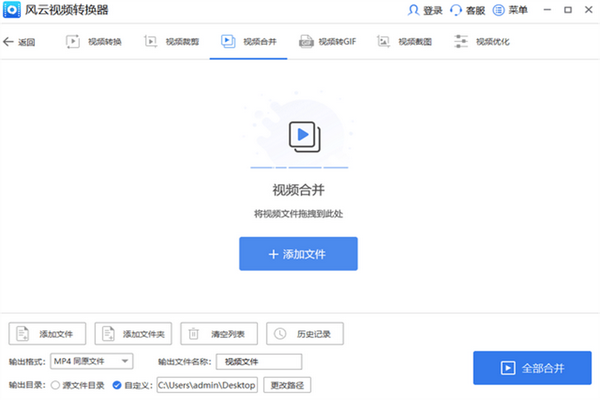Click the 输出格式 label

[x=27, y=361]
